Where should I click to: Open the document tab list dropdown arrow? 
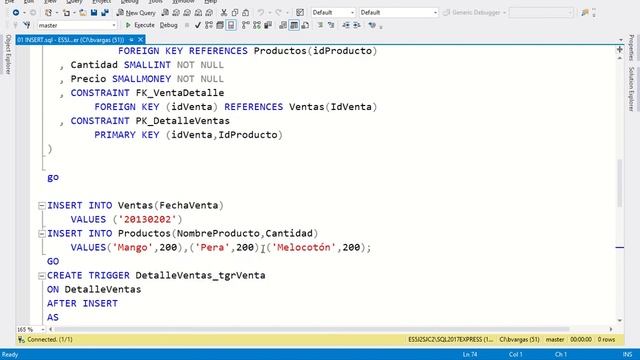click(x=621, y=40)
